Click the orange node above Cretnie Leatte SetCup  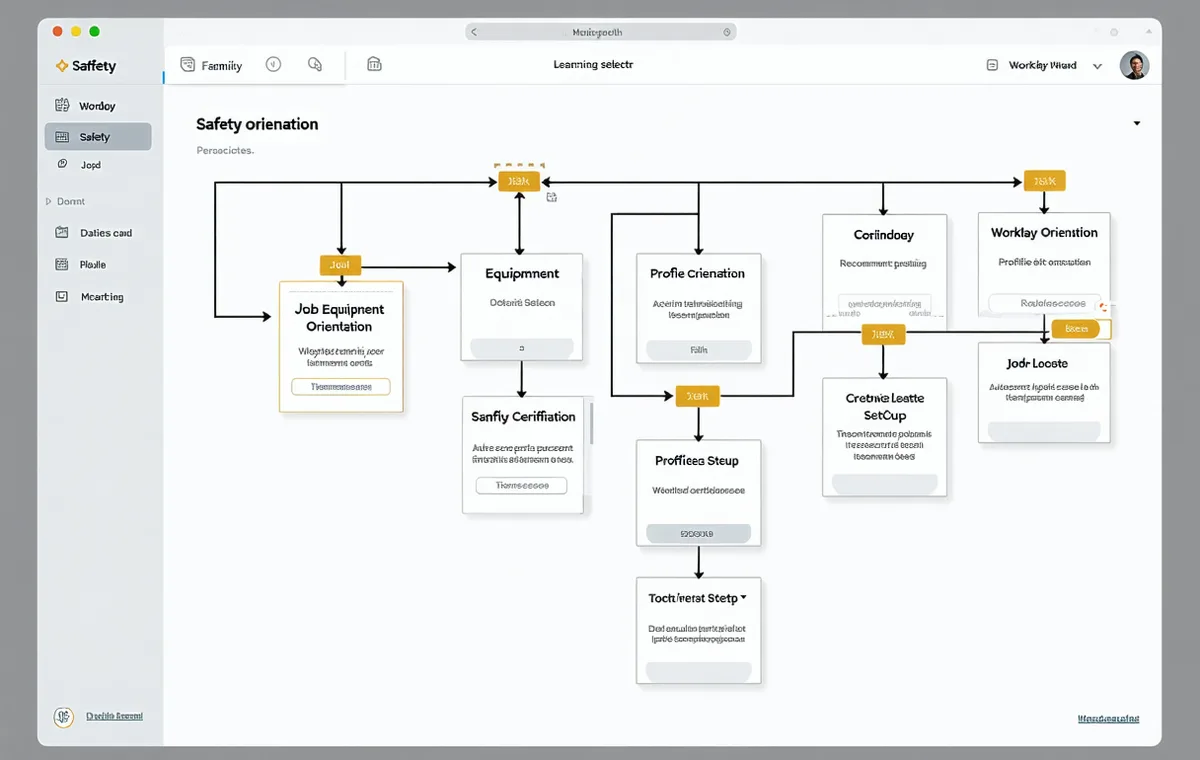coord(883,334)
